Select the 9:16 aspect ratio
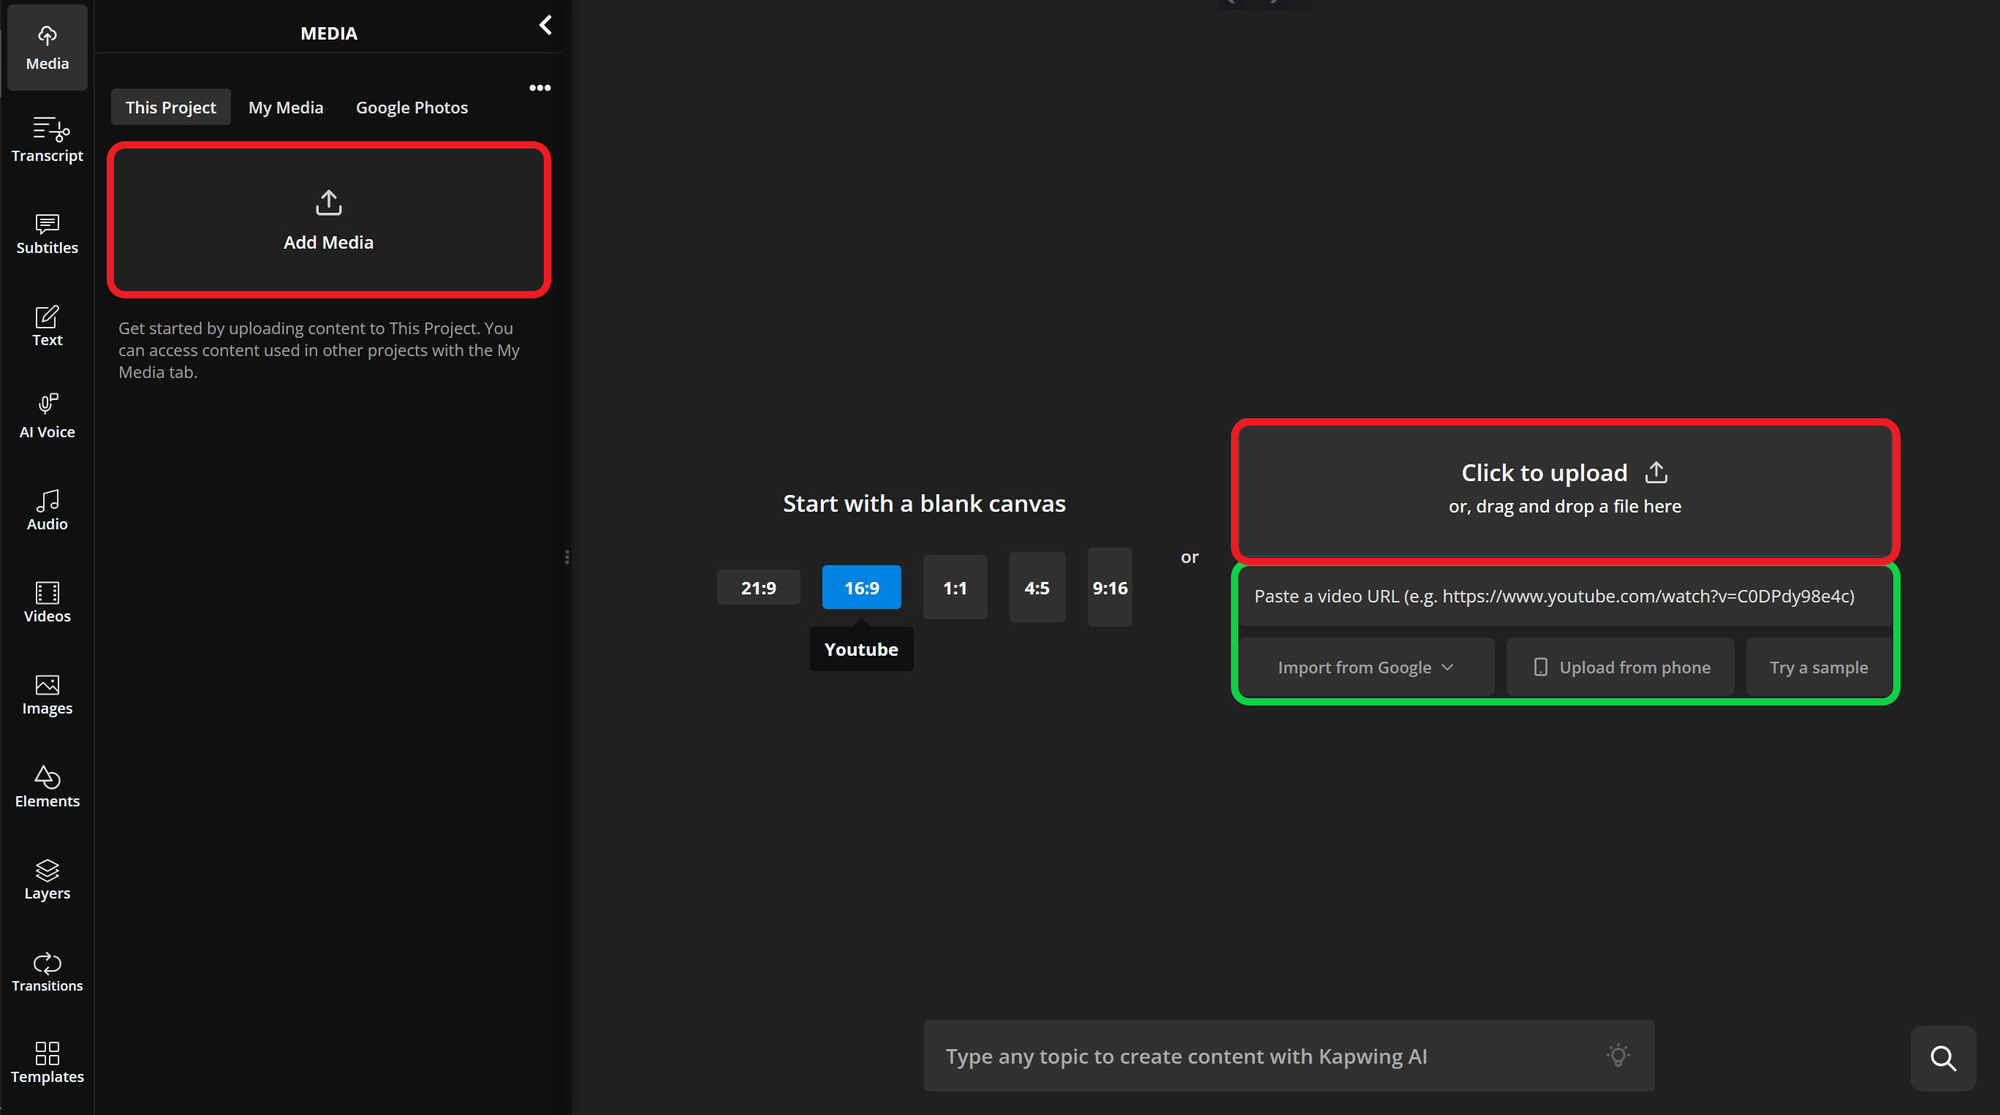This screenshot has width=2000, height=1115. point(1109,587)
